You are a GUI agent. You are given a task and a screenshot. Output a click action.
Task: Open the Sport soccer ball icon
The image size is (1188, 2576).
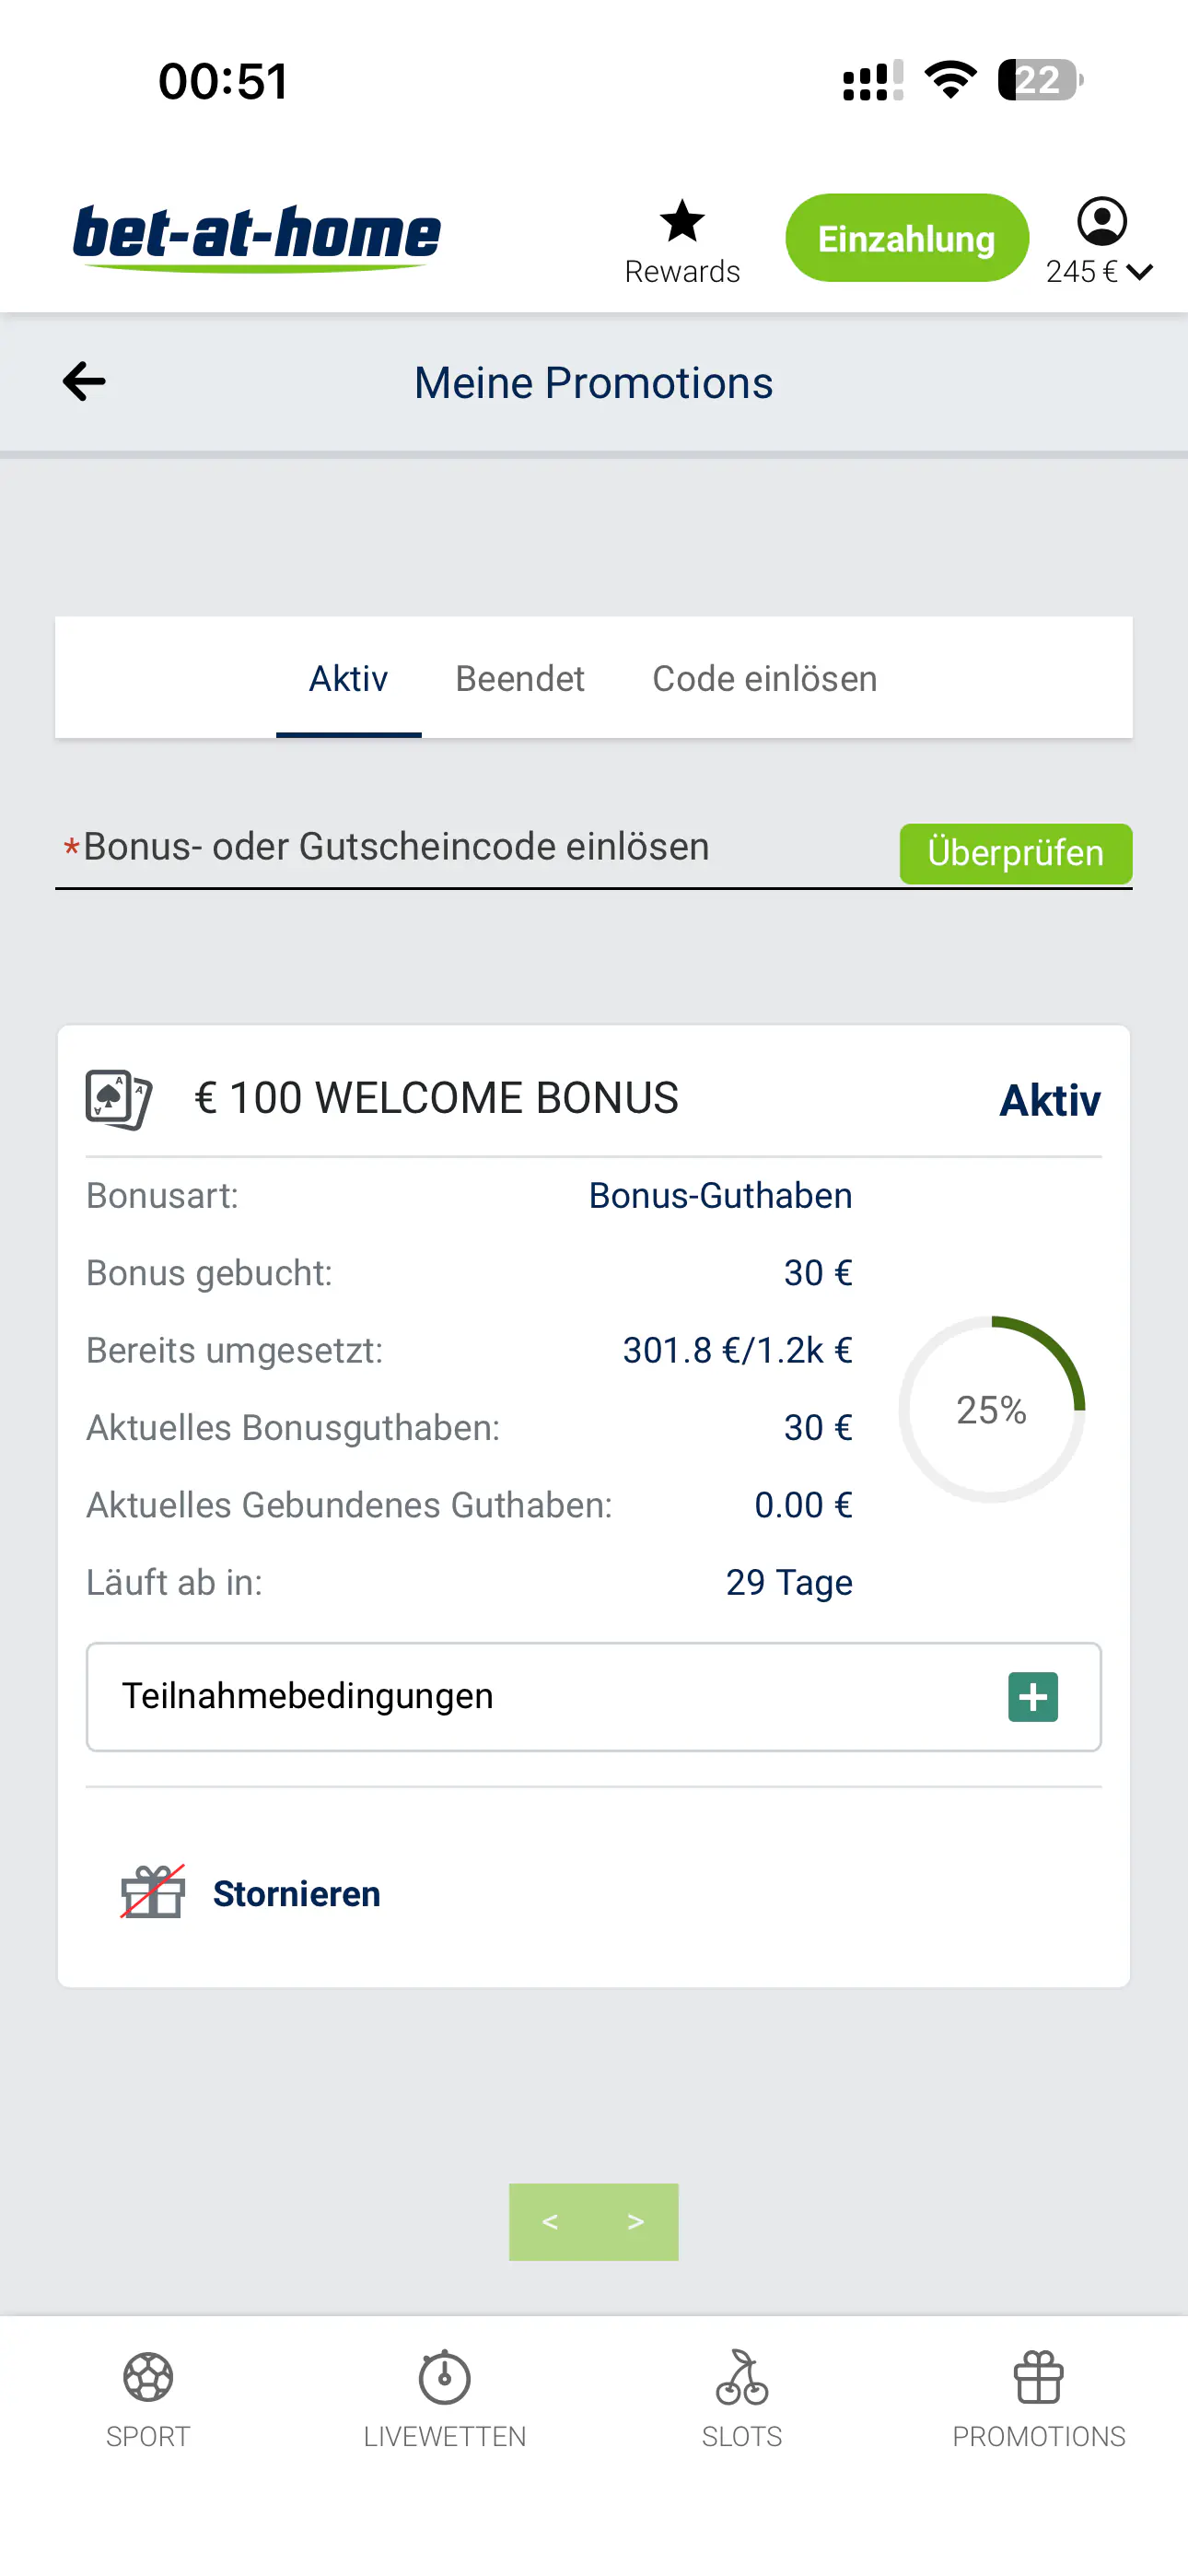(148, 2376)
